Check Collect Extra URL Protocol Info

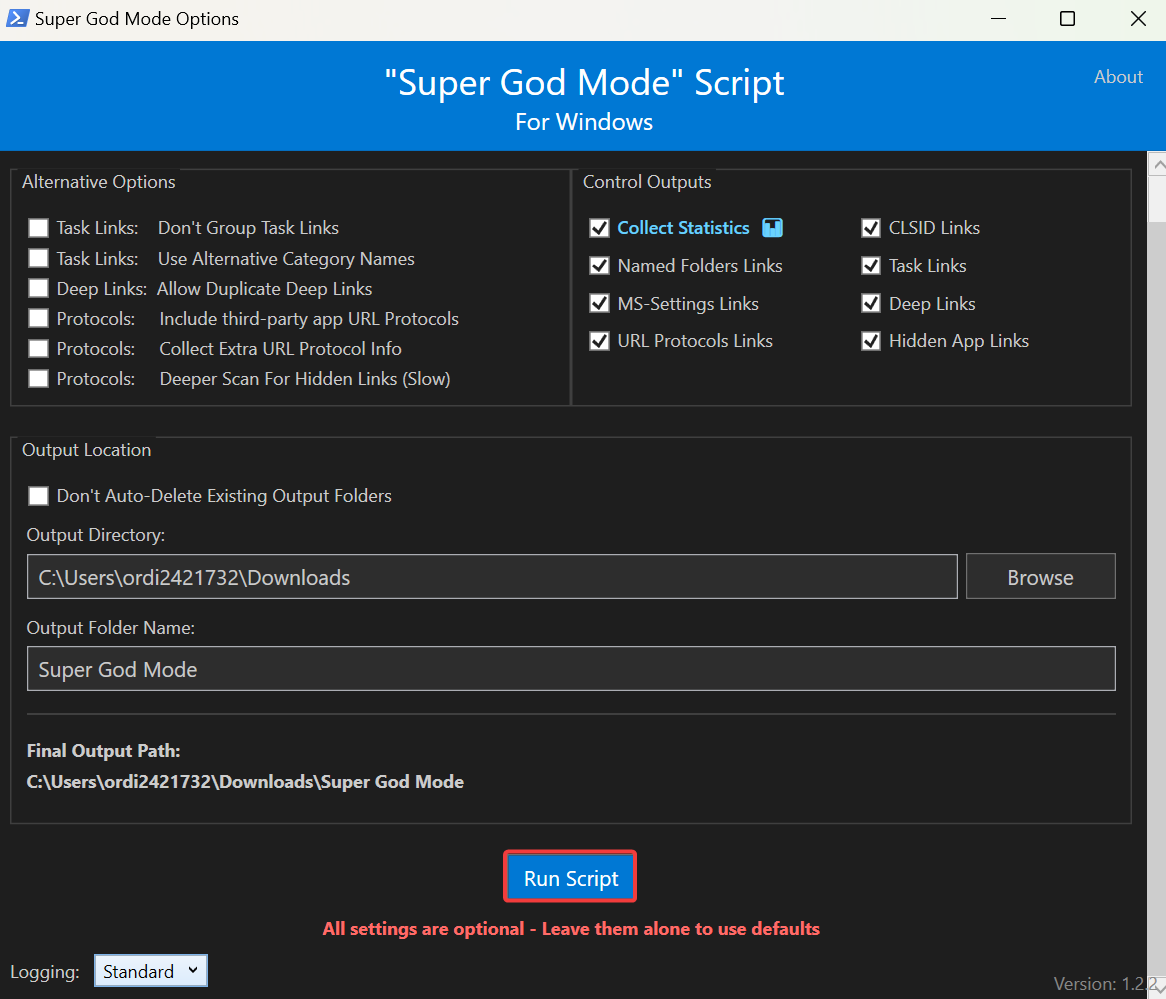coord(38,349)
